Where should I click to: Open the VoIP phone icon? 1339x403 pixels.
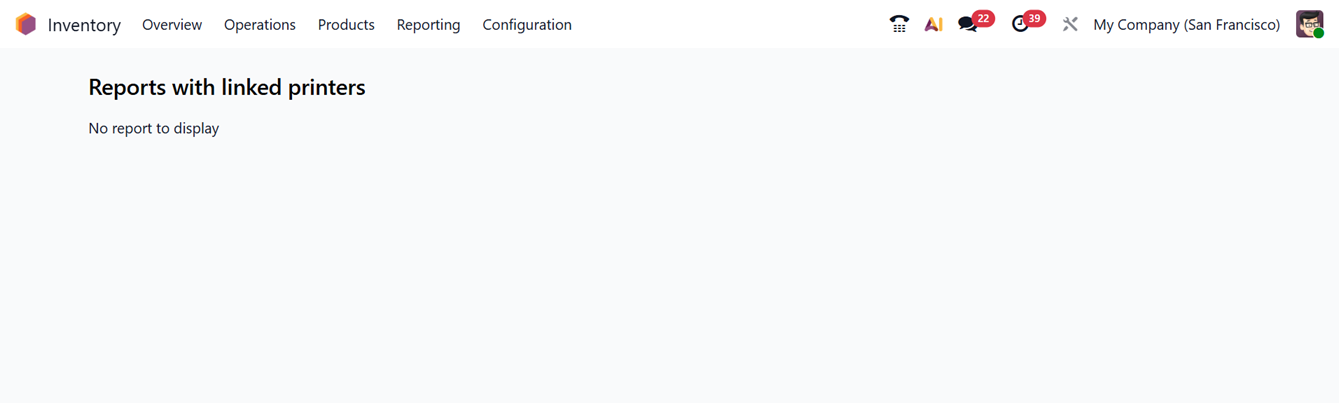click(x=899, y=24)
